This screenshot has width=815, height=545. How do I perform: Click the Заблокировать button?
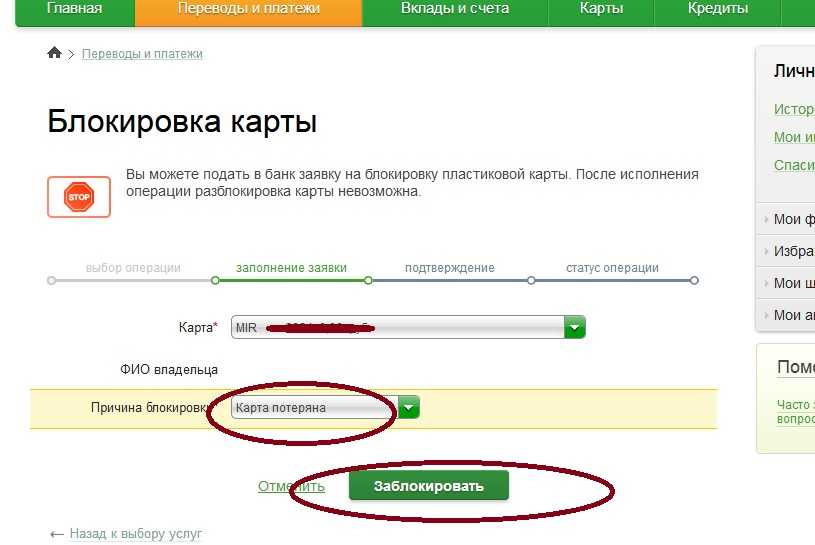pos(429,486)
